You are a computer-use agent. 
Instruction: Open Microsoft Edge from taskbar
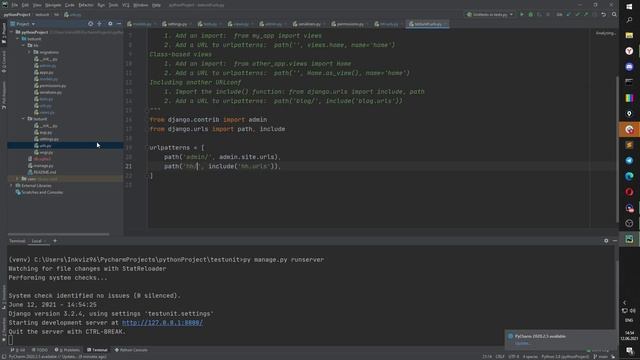(x=629, y=176)
